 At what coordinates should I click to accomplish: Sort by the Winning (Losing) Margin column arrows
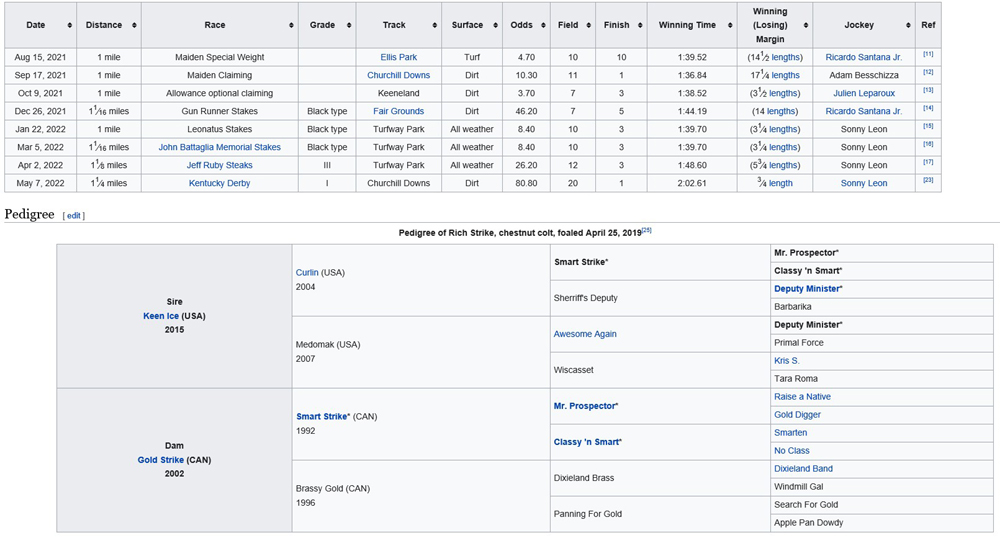tap(805, 25)
